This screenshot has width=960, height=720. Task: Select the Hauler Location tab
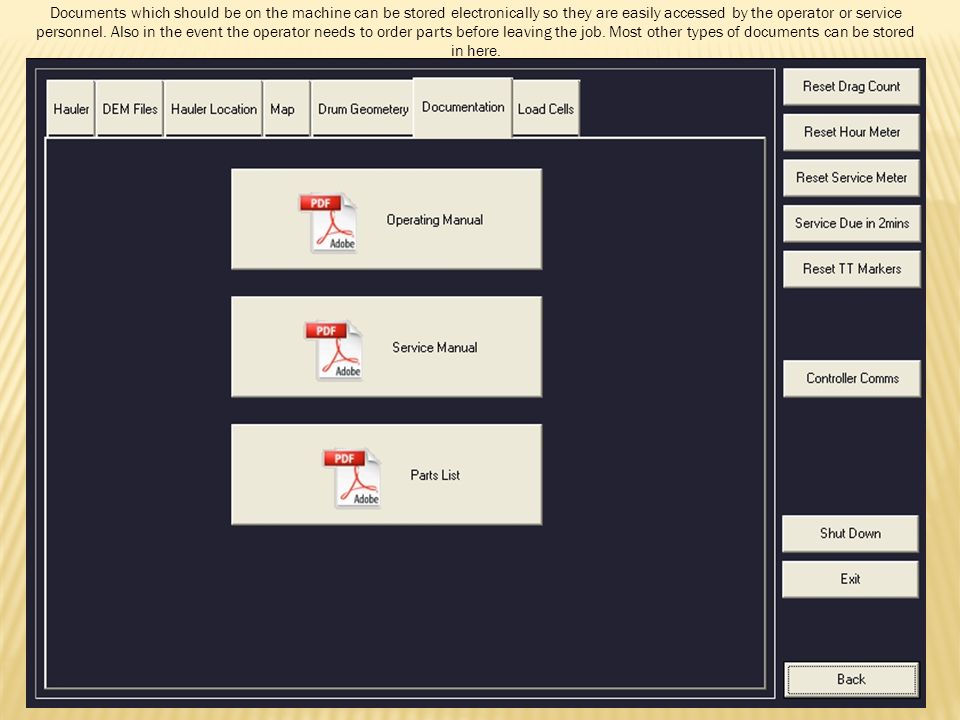[214, 108]
